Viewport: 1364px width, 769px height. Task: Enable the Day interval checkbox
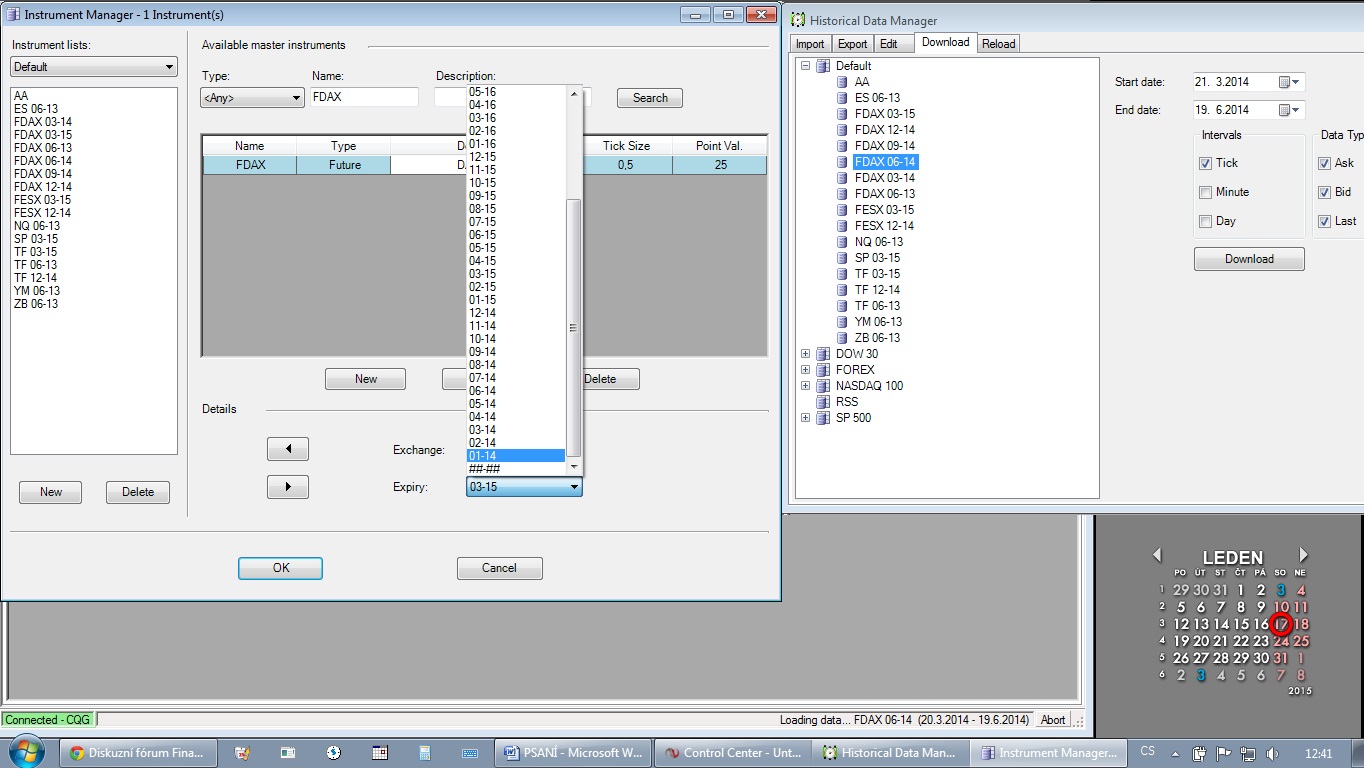click(x=1206, y=221)
